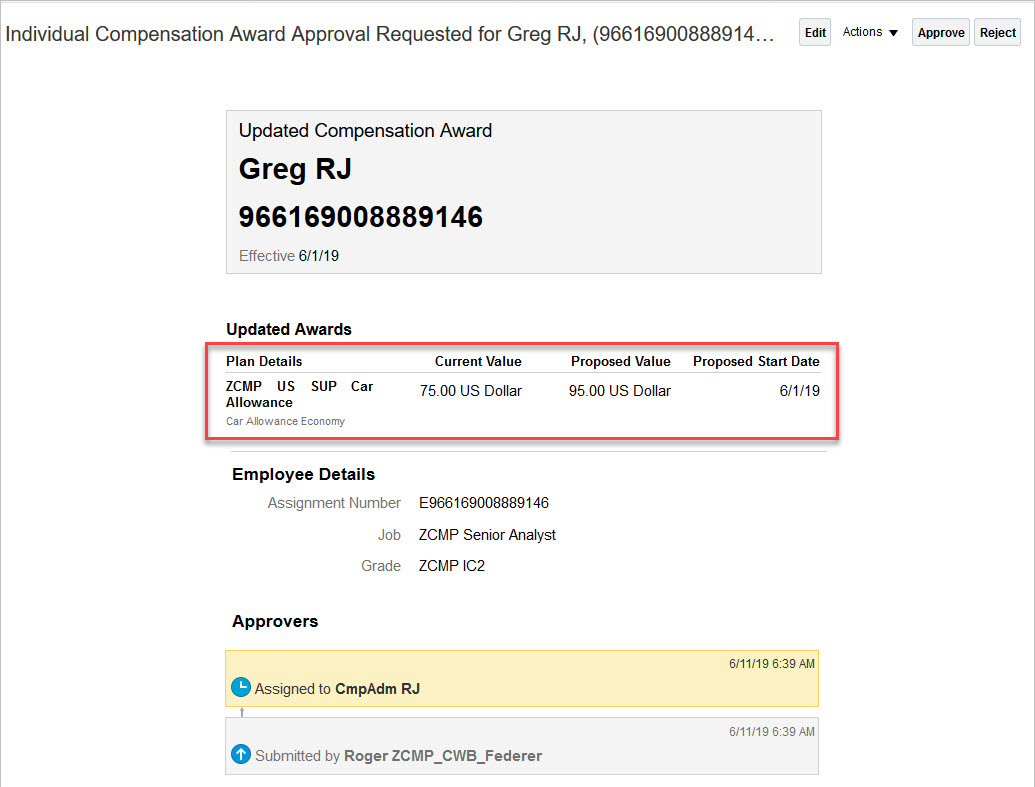Click the 75.00 US Dollar current value
Screen dimensions: 1035x787
click(471, 391)
